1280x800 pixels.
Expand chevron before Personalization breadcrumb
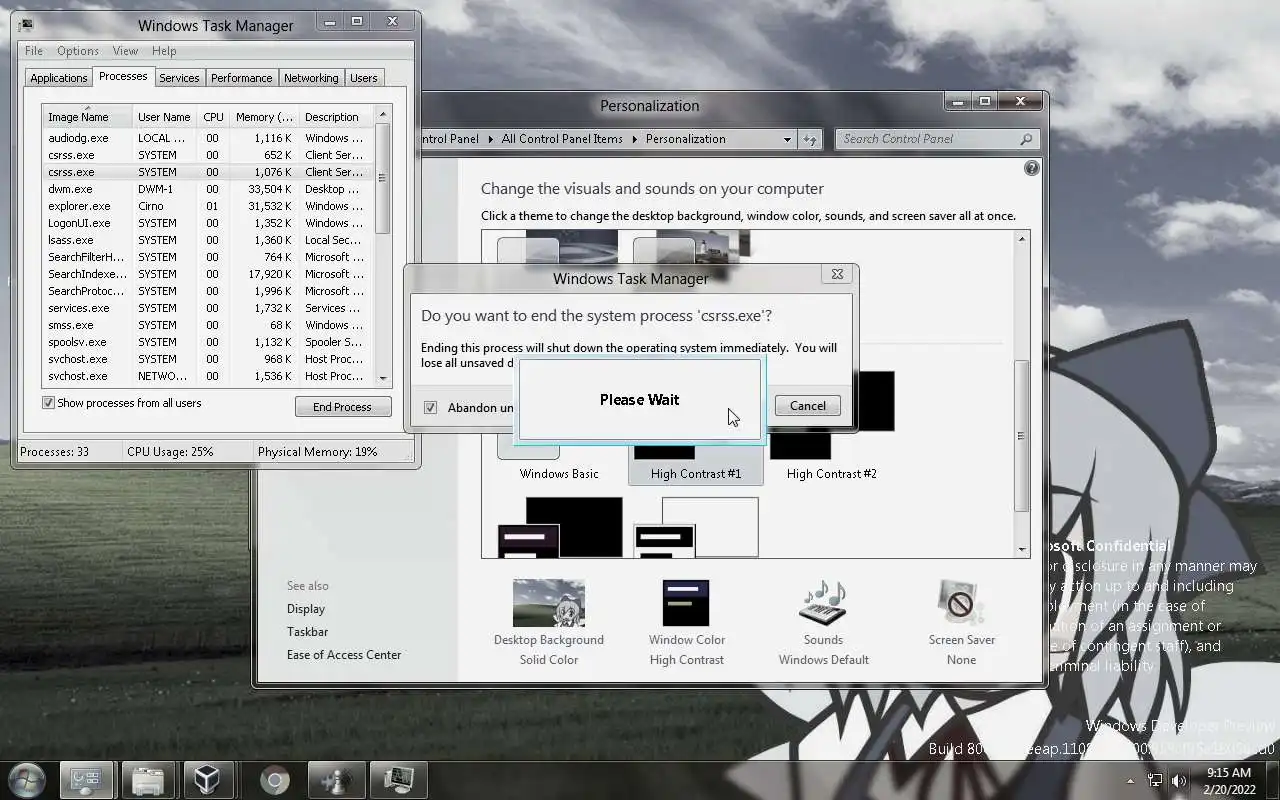click(634, 139)
